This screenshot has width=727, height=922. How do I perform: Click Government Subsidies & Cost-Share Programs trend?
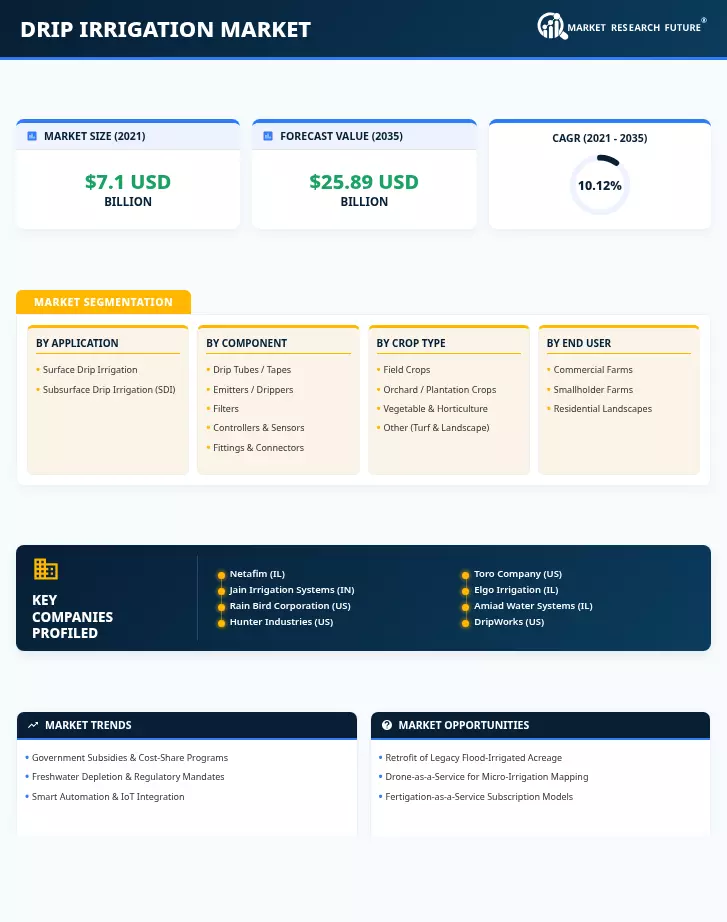(130, 758)
